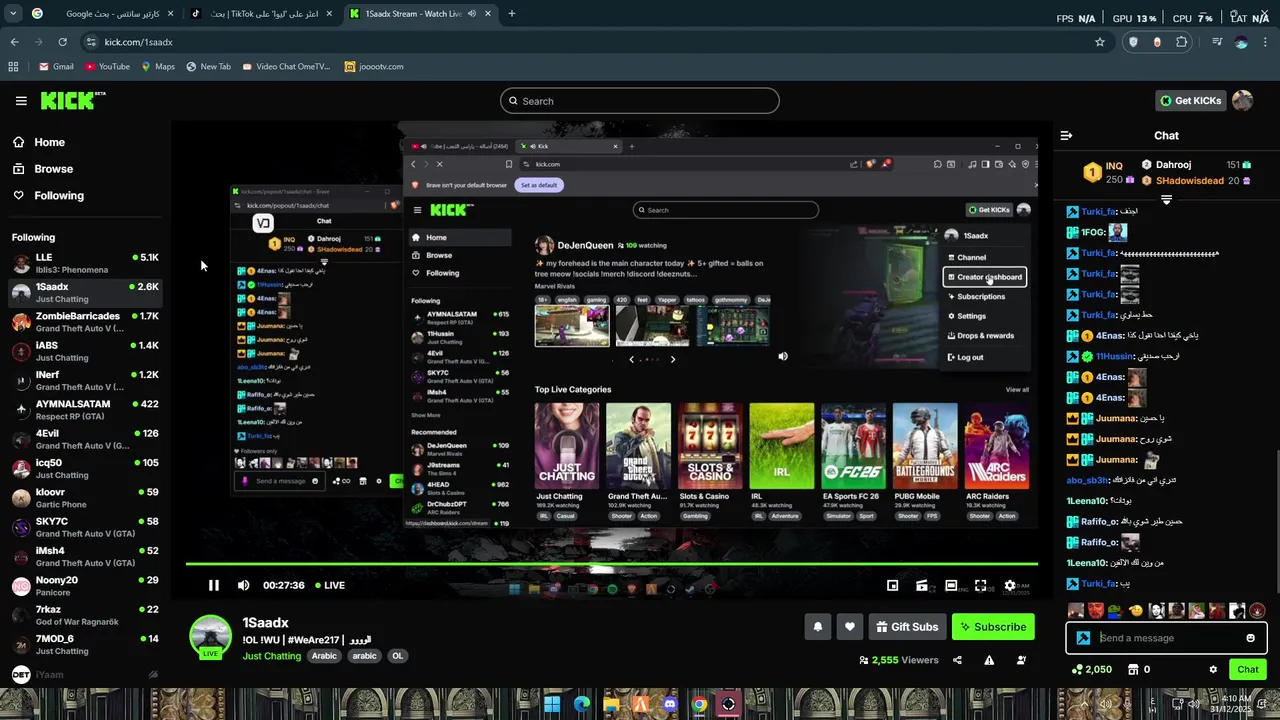Open chat settings gear near Chat button
Image resolution: width=1280 pixels, height=720 pixels.
(x=1213, y=670)
